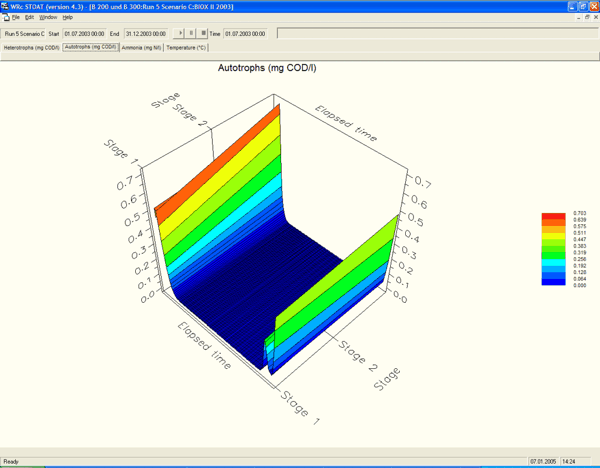Click the End date field
The image size is (600, 468).
[145, 33]
